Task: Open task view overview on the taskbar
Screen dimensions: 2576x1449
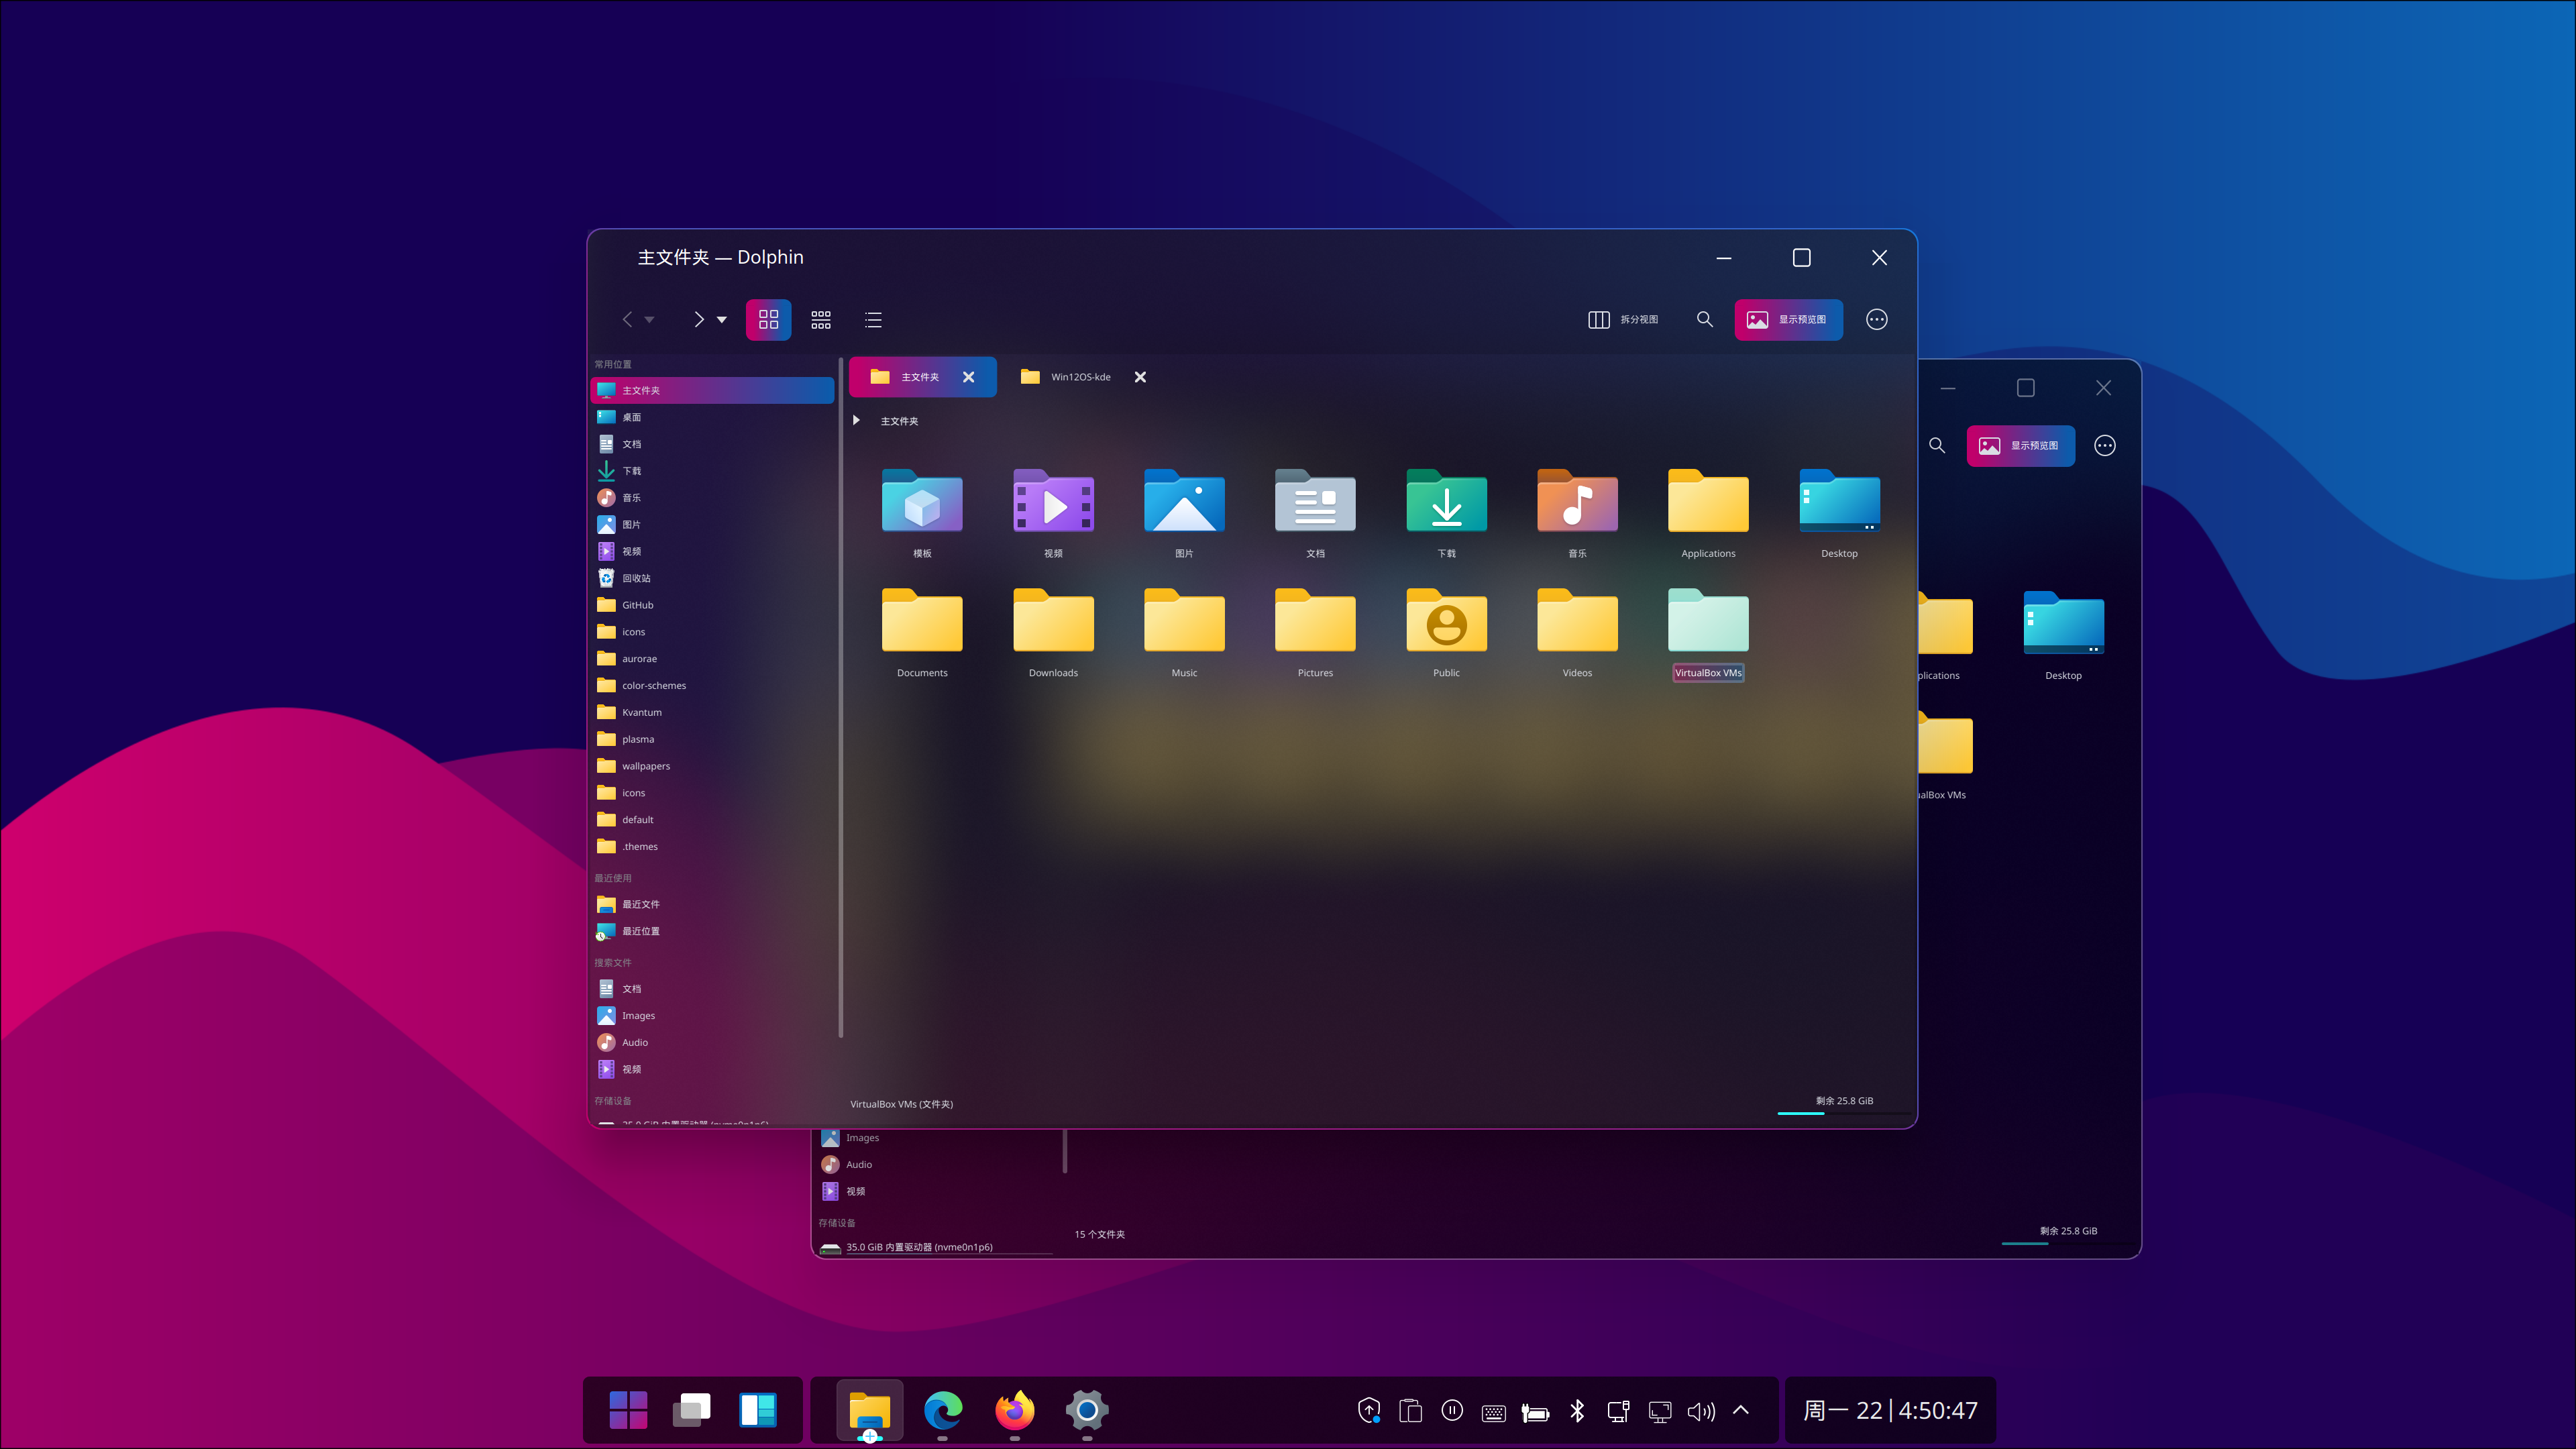Action: [x=692, y=1411]
